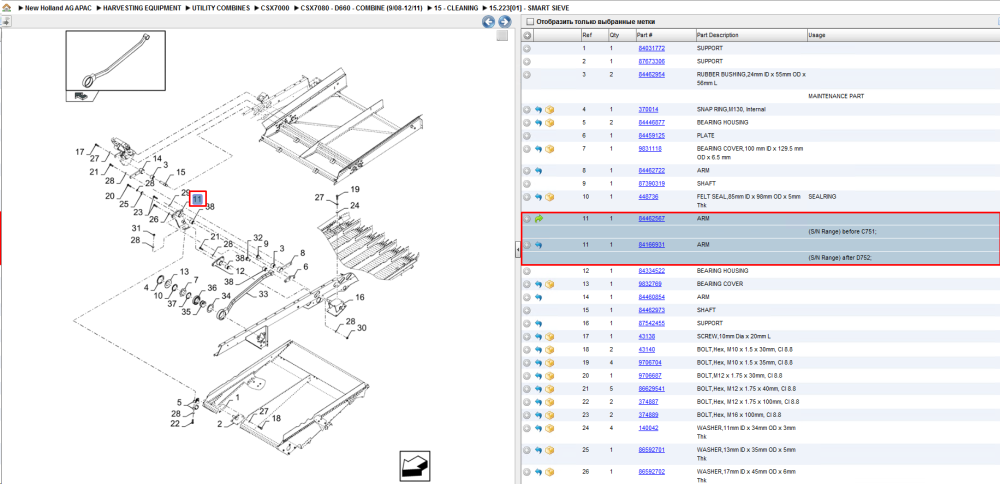Add part 87673306 using its circle icon
The height and width of the screenshot is (484, 1000).
[527, 62]
